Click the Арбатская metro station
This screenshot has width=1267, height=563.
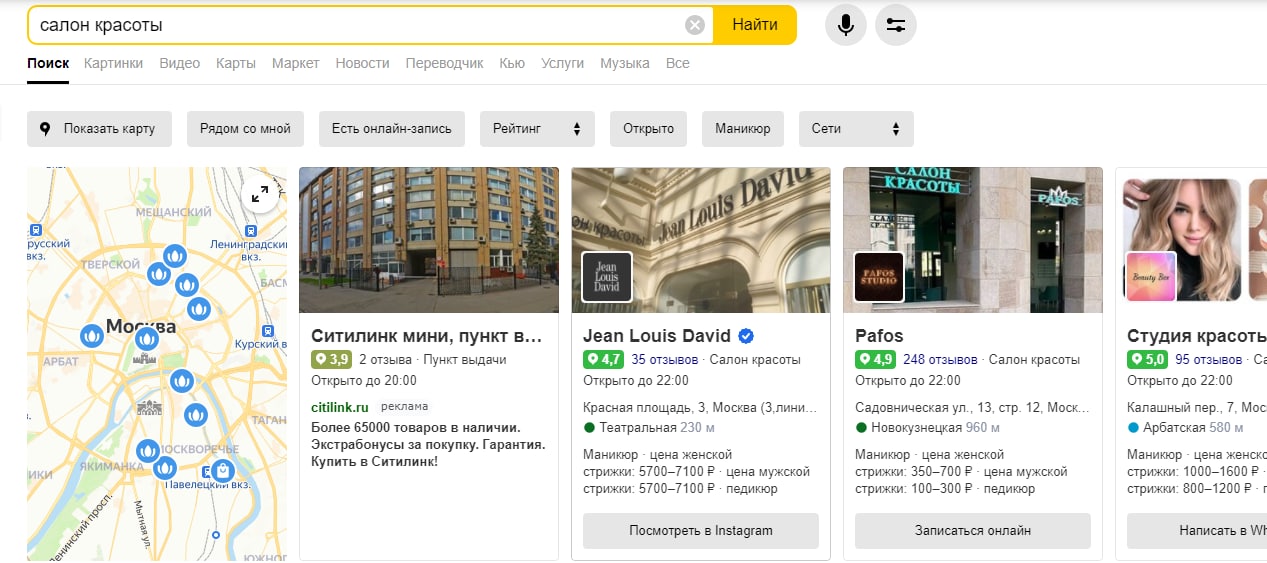[1174, 427]
